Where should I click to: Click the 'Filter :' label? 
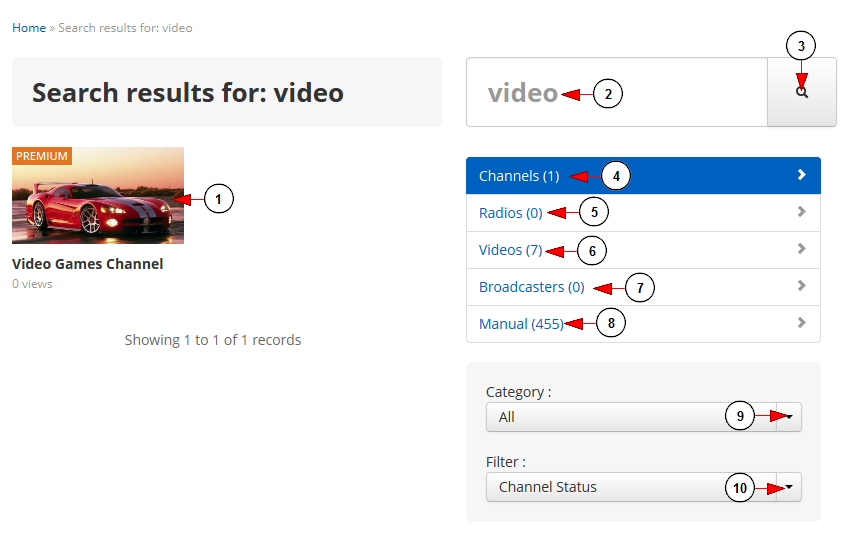click(506, 462)
